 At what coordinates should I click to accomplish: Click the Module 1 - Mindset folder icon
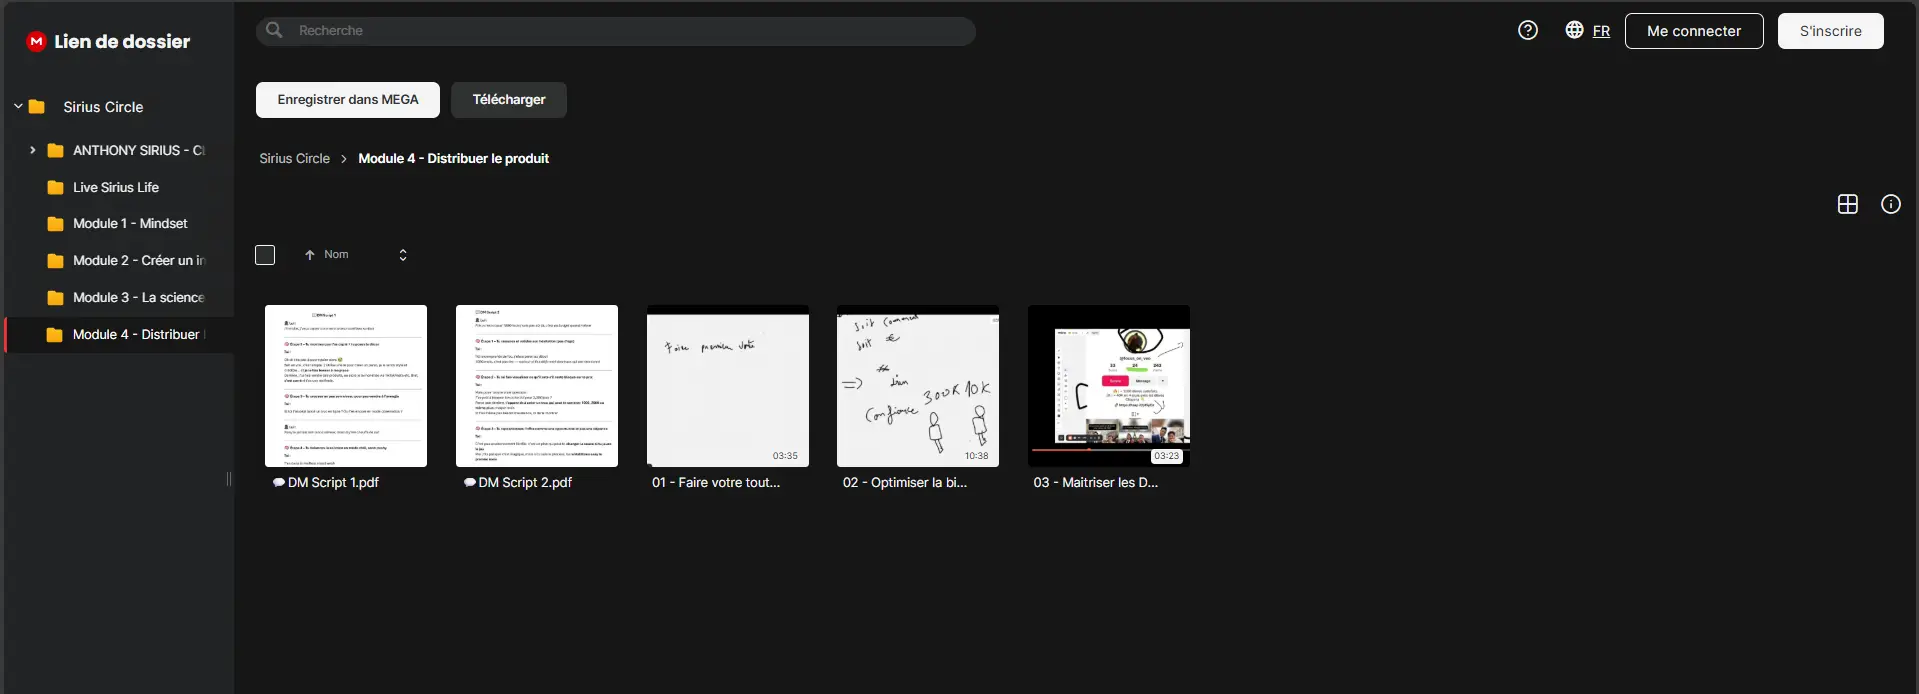click(56, 224)
